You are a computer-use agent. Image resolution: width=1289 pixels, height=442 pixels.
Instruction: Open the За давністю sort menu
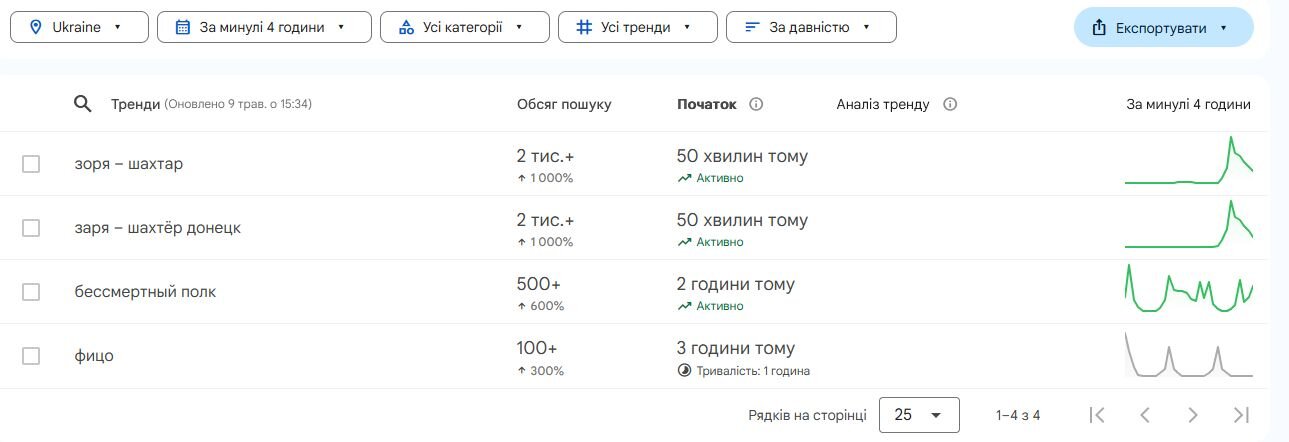coord(810,27)
